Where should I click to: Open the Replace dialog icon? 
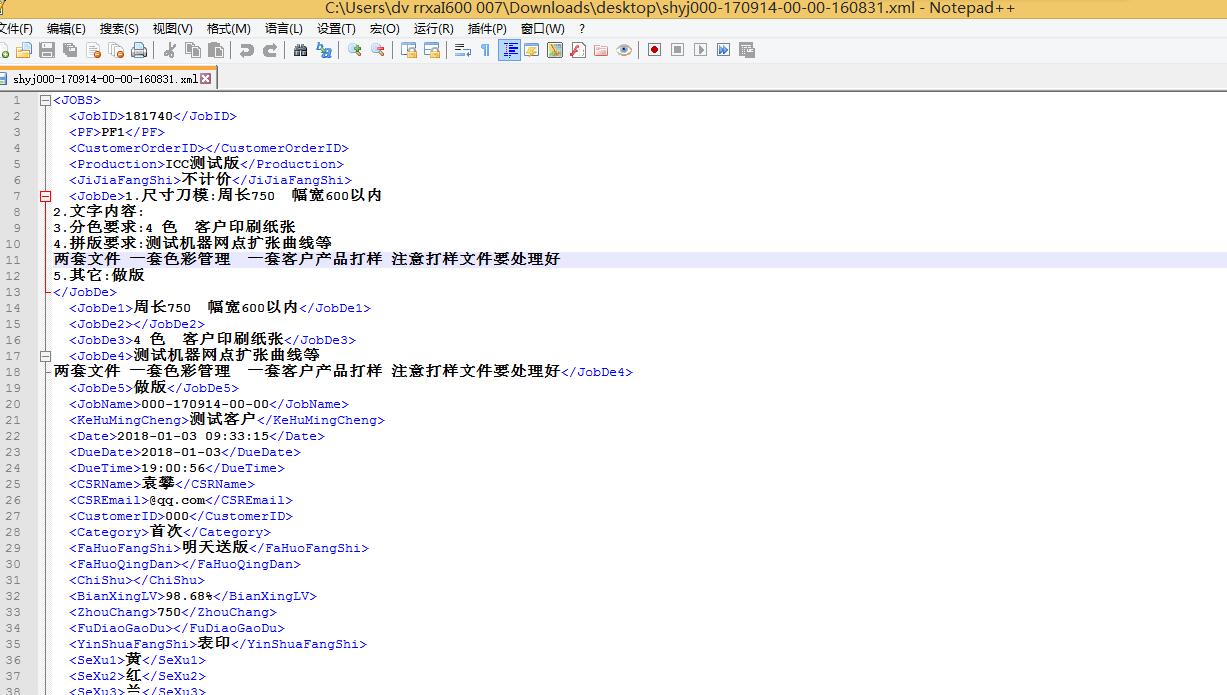pyautogui.click(x=324, y=50)
